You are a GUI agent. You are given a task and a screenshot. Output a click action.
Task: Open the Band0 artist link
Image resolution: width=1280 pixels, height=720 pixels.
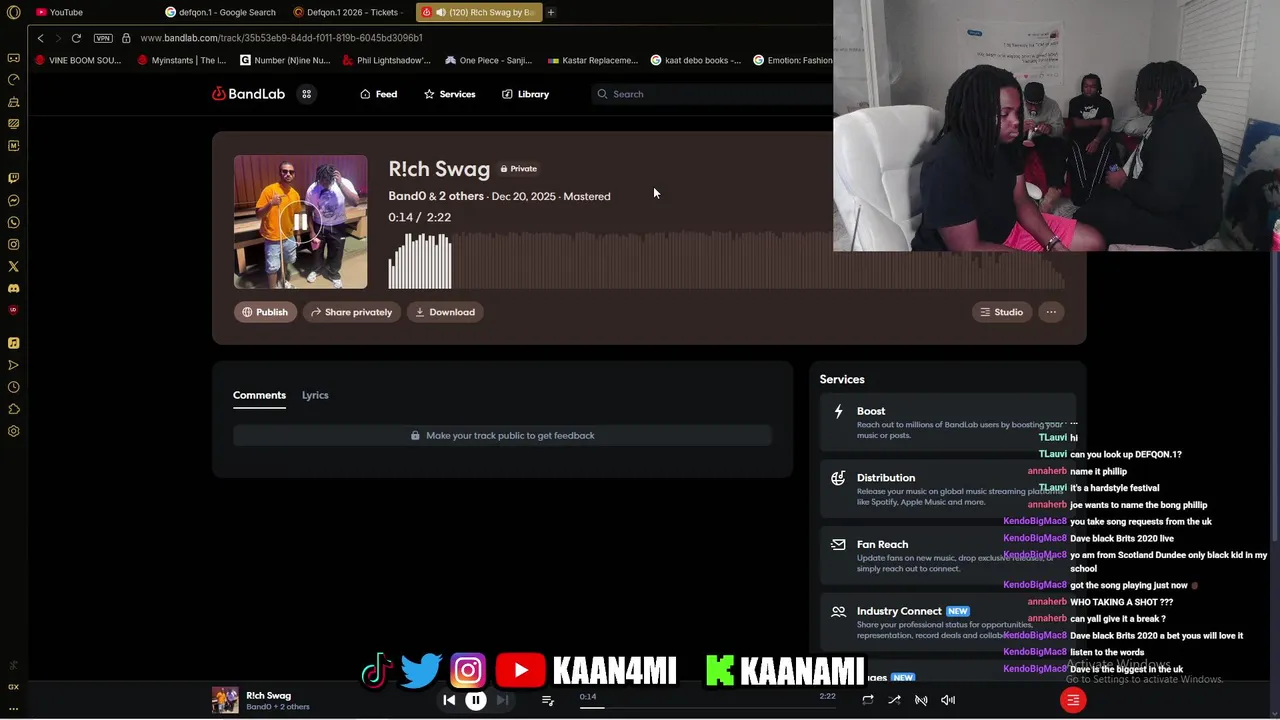[407, 196]
